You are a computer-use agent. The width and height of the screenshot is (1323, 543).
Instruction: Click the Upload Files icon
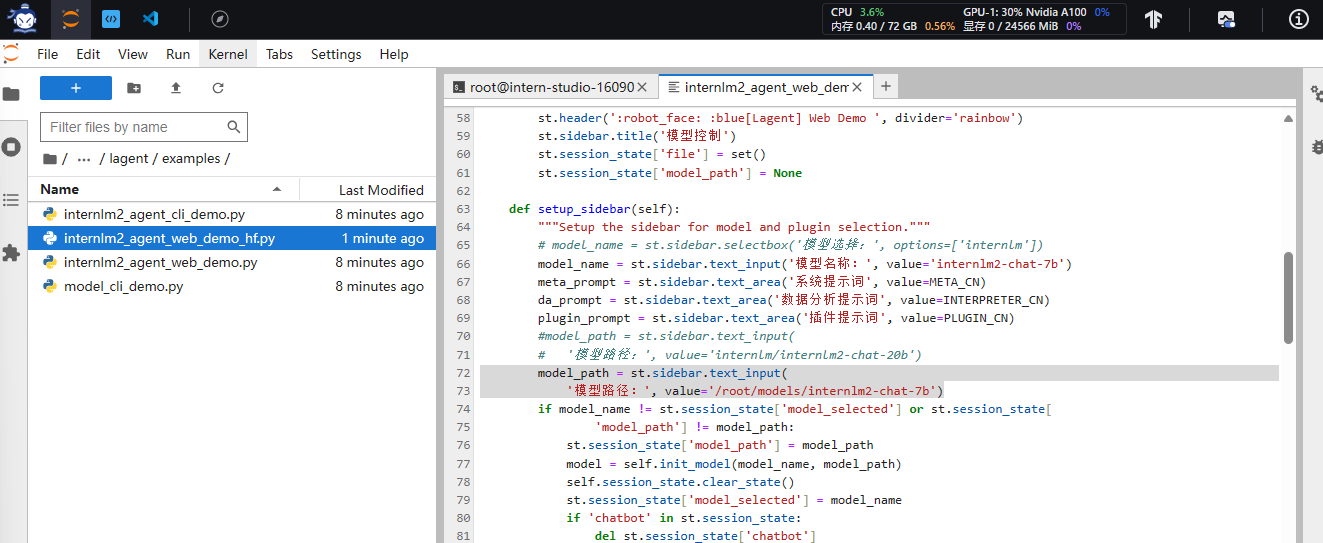pos(176,88)
